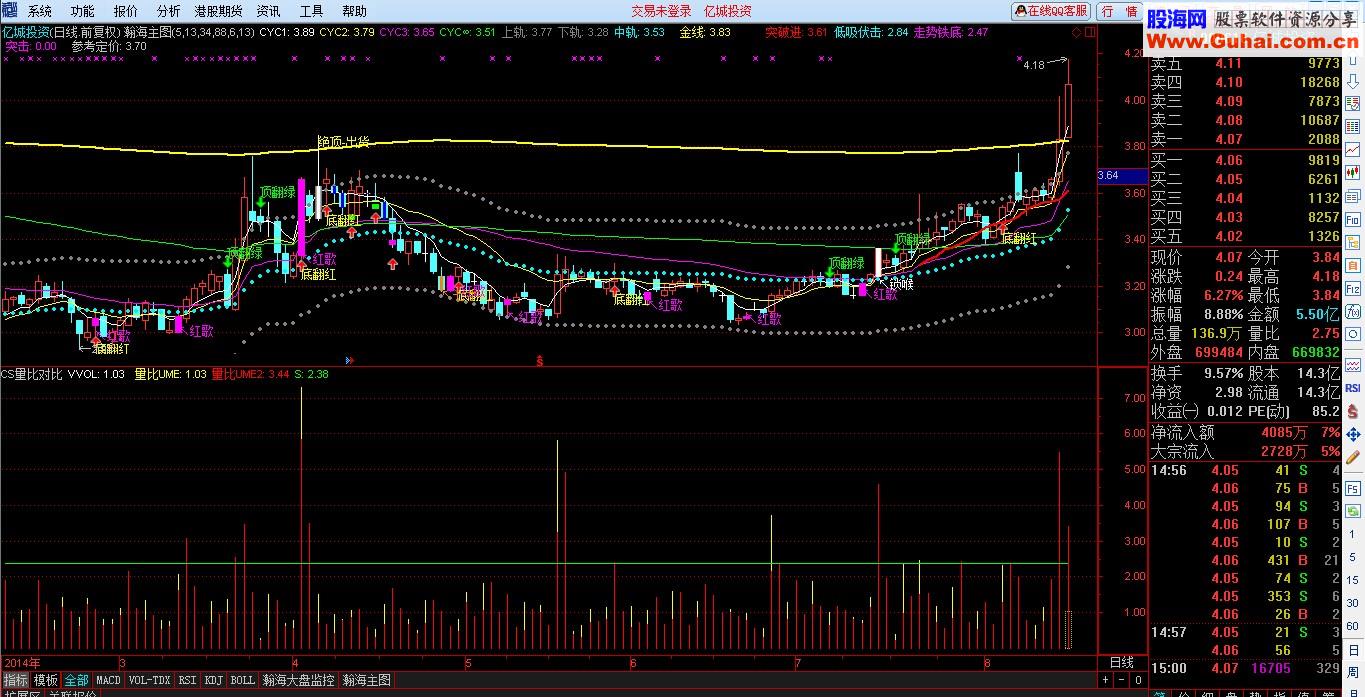Select the 模板 tab at bottom
The width and height of the screenshot is (1365, 697).
[46, 680]
